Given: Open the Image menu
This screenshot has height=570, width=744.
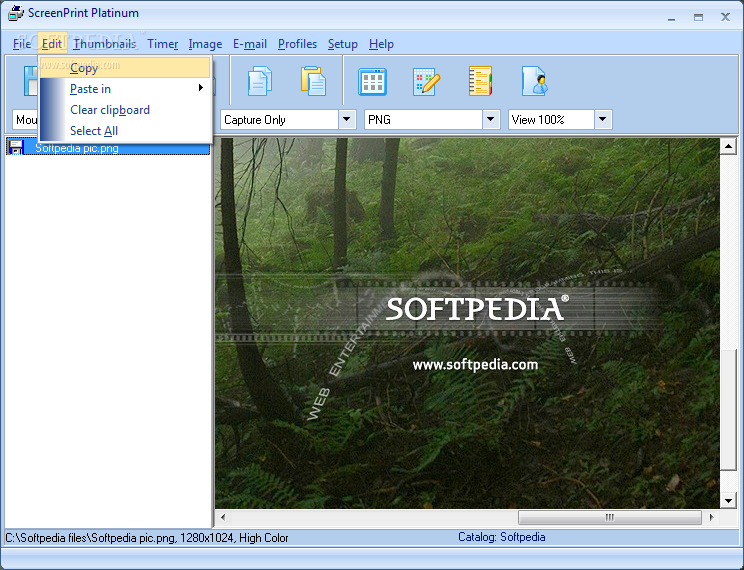Looking at the screenshot, I should tap(205, 44).
